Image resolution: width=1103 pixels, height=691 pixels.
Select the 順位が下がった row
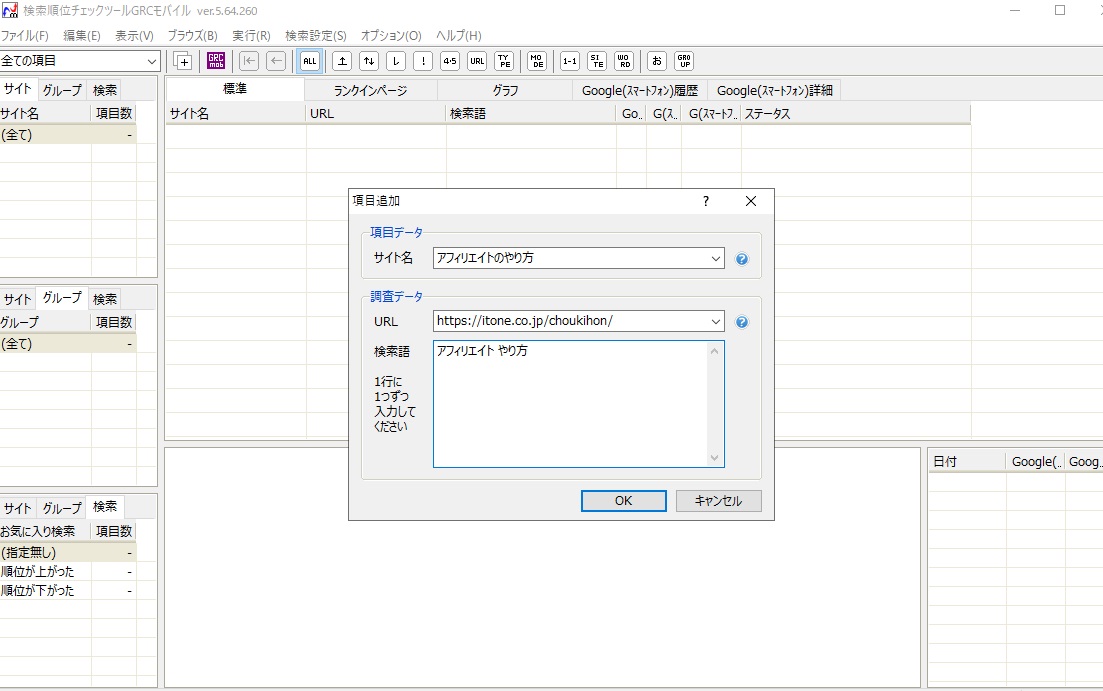(68, 590)
